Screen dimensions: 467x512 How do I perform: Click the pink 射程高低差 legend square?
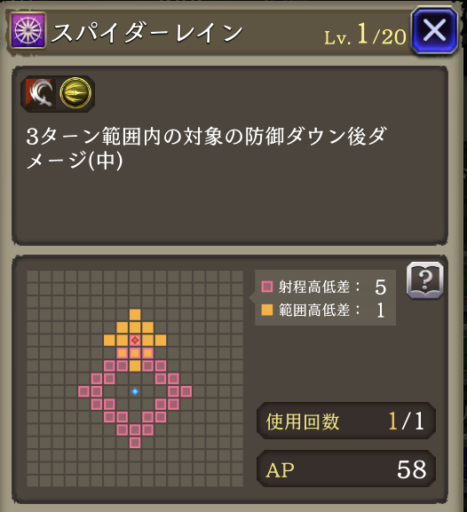point(267,287)
